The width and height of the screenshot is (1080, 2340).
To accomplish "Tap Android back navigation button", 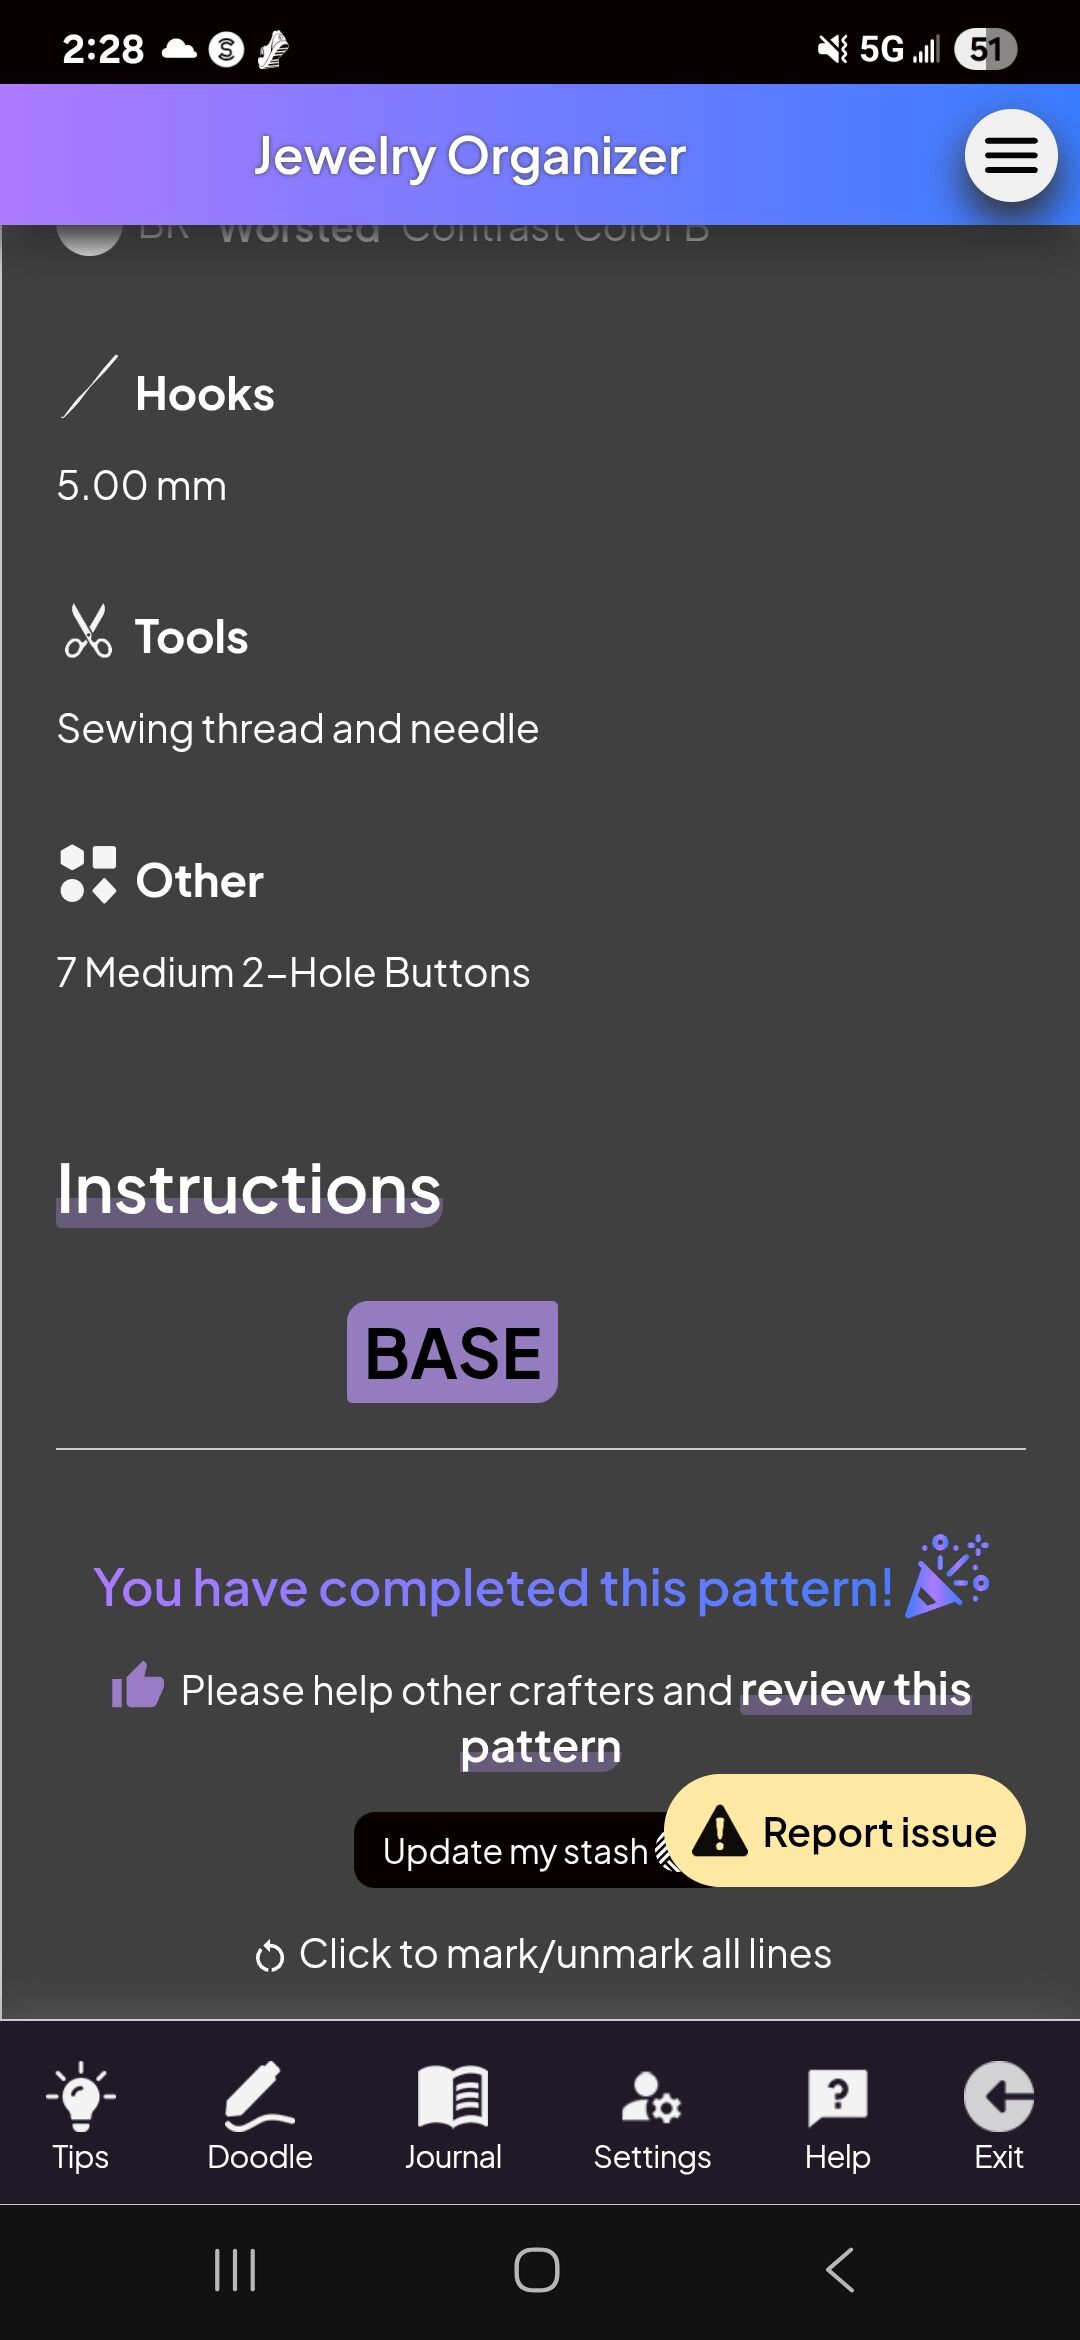I will click(840, 2270).
